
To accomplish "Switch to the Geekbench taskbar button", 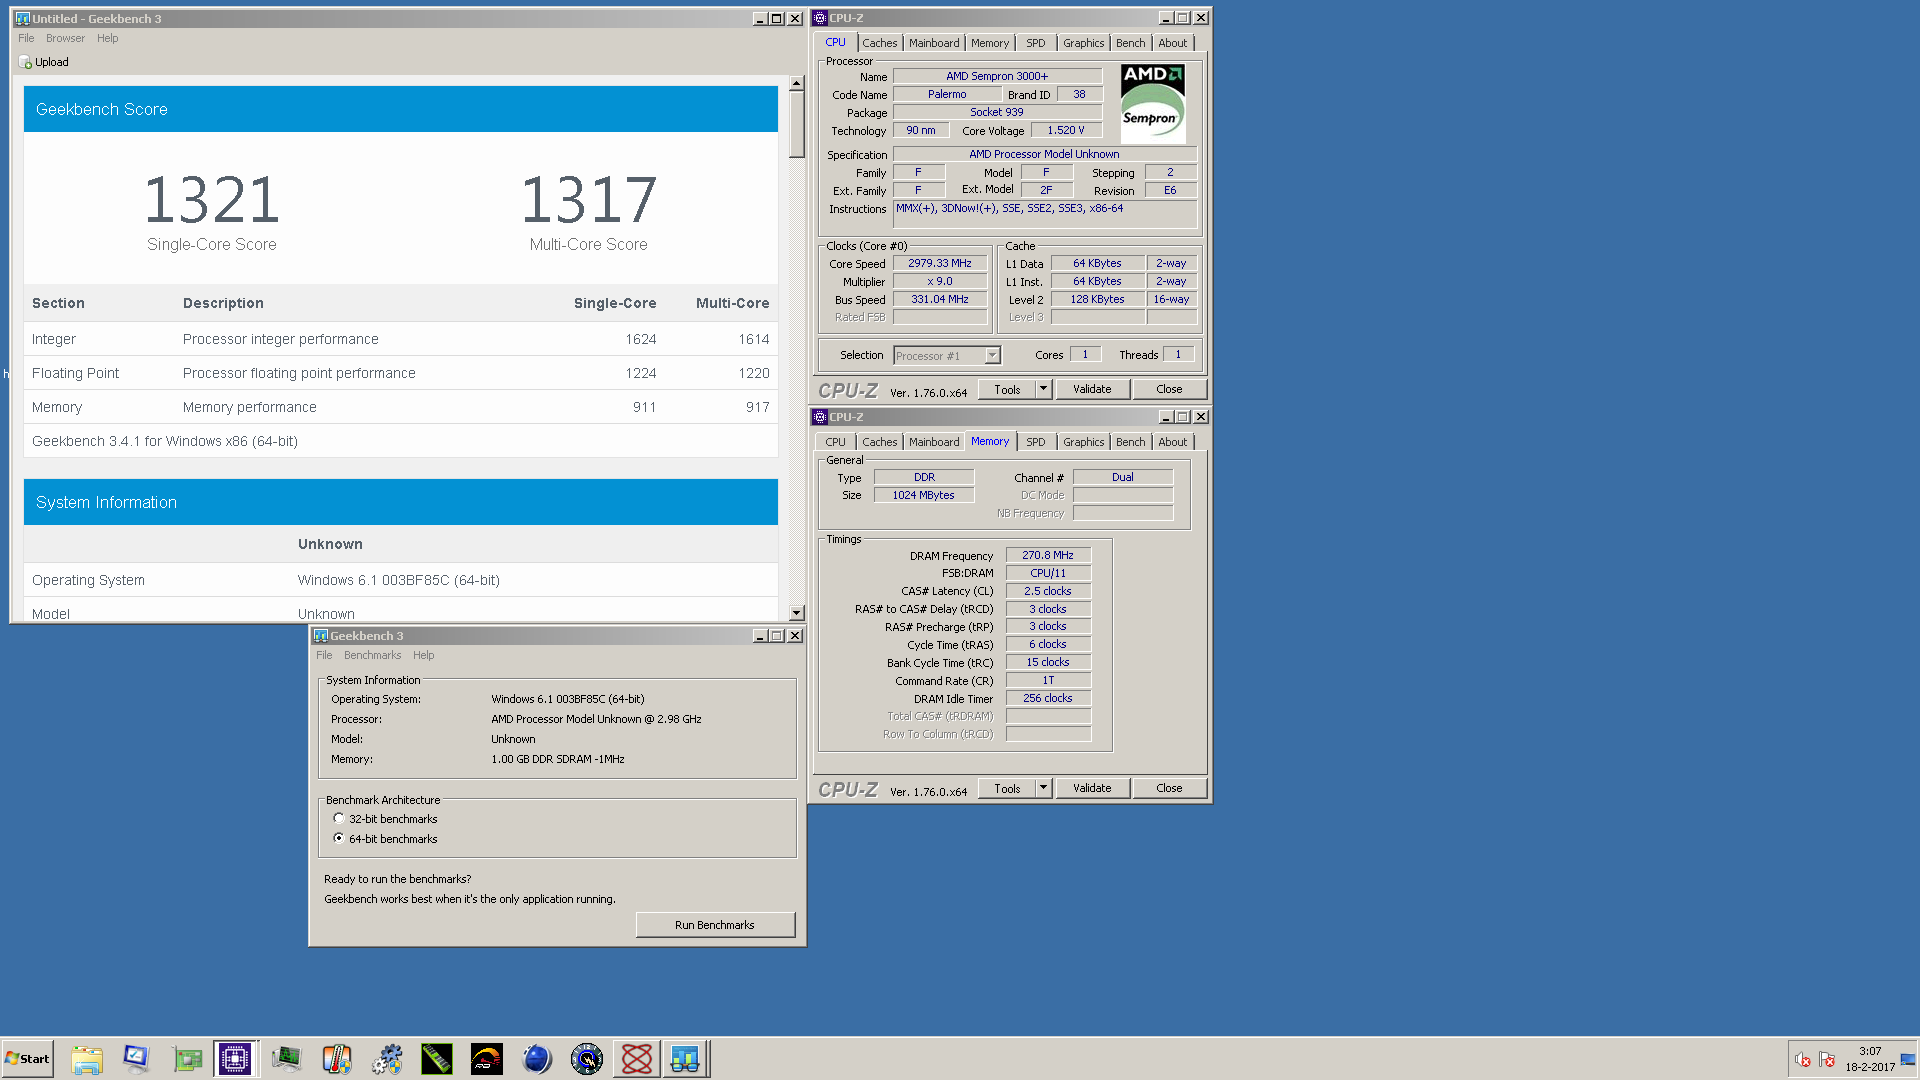I will click(686, 1059).
